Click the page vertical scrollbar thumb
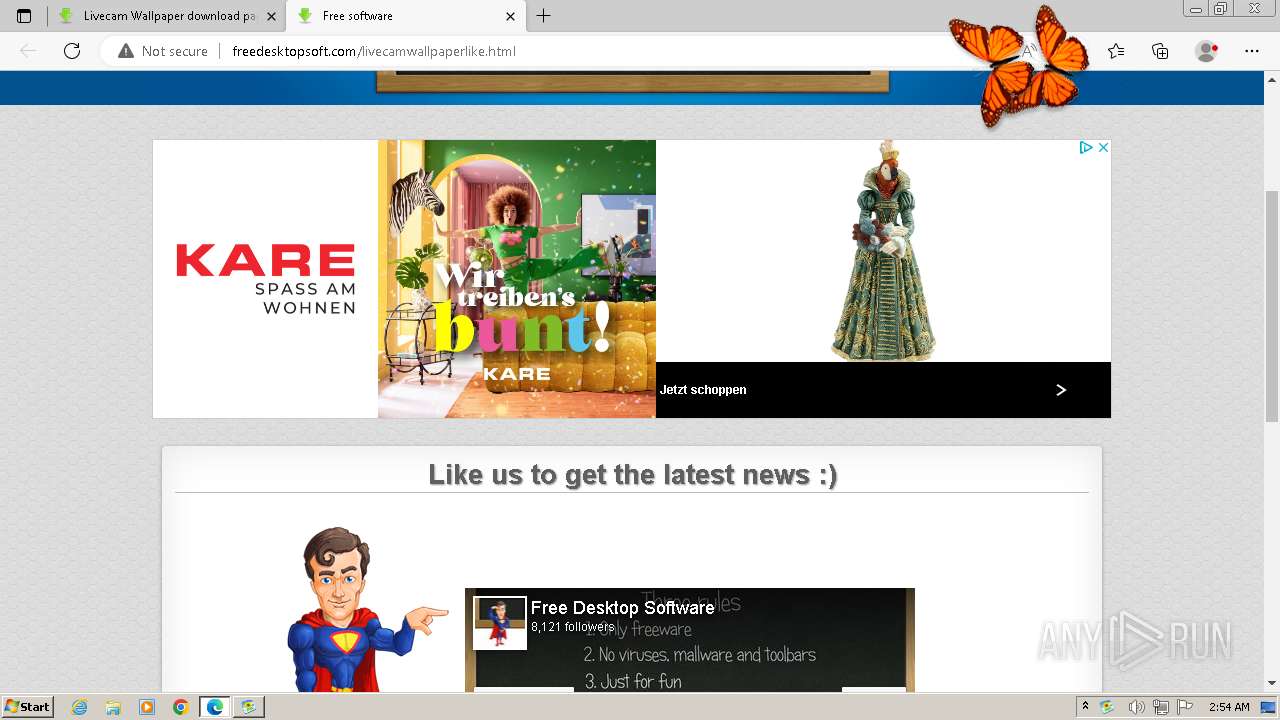Viewport: 1280px width, 720px height. [1272, 305]
